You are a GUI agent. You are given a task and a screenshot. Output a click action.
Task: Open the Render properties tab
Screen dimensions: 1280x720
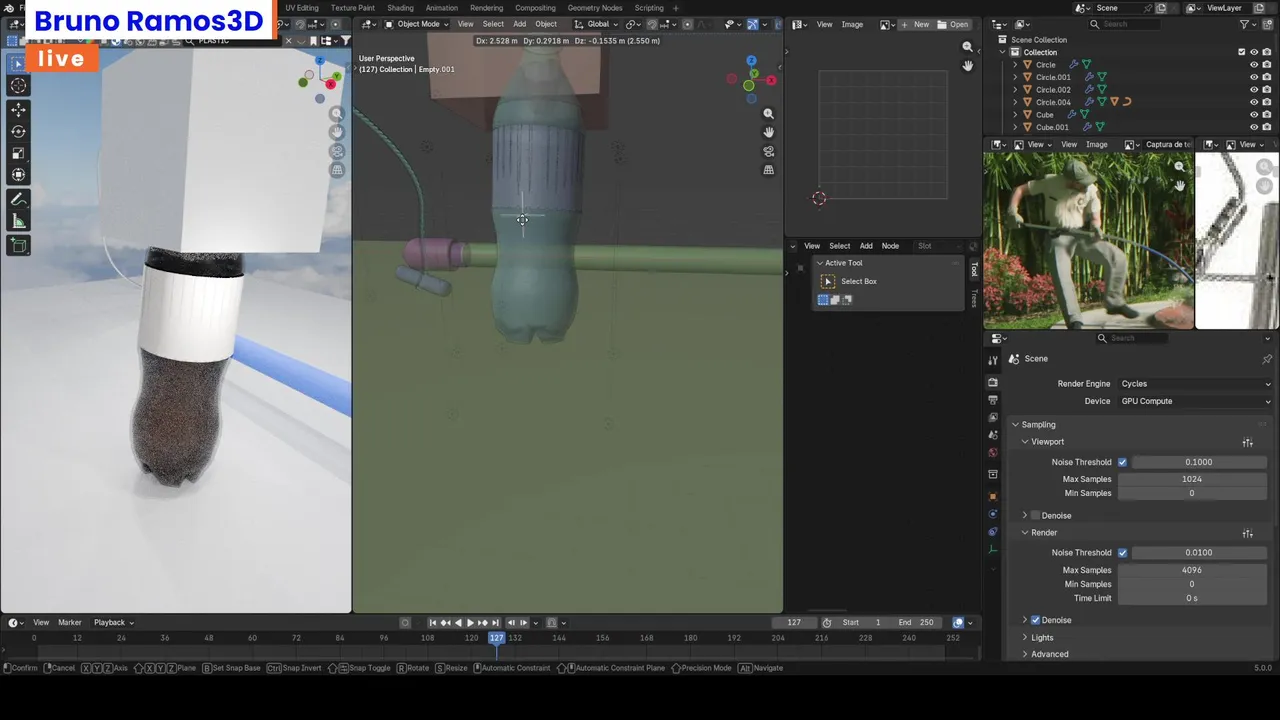coord(993,383)
